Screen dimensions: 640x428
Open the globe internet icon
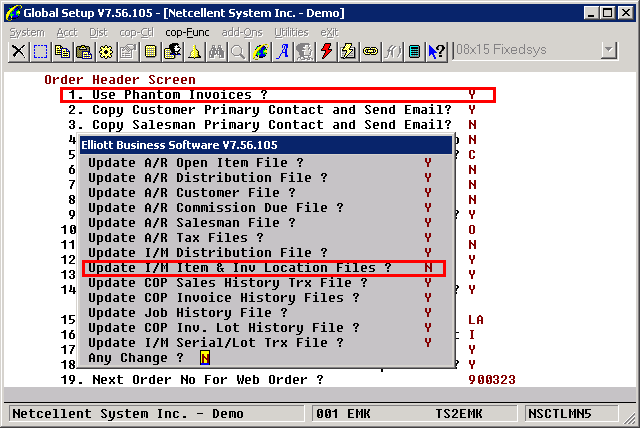(x=260, y=52)
